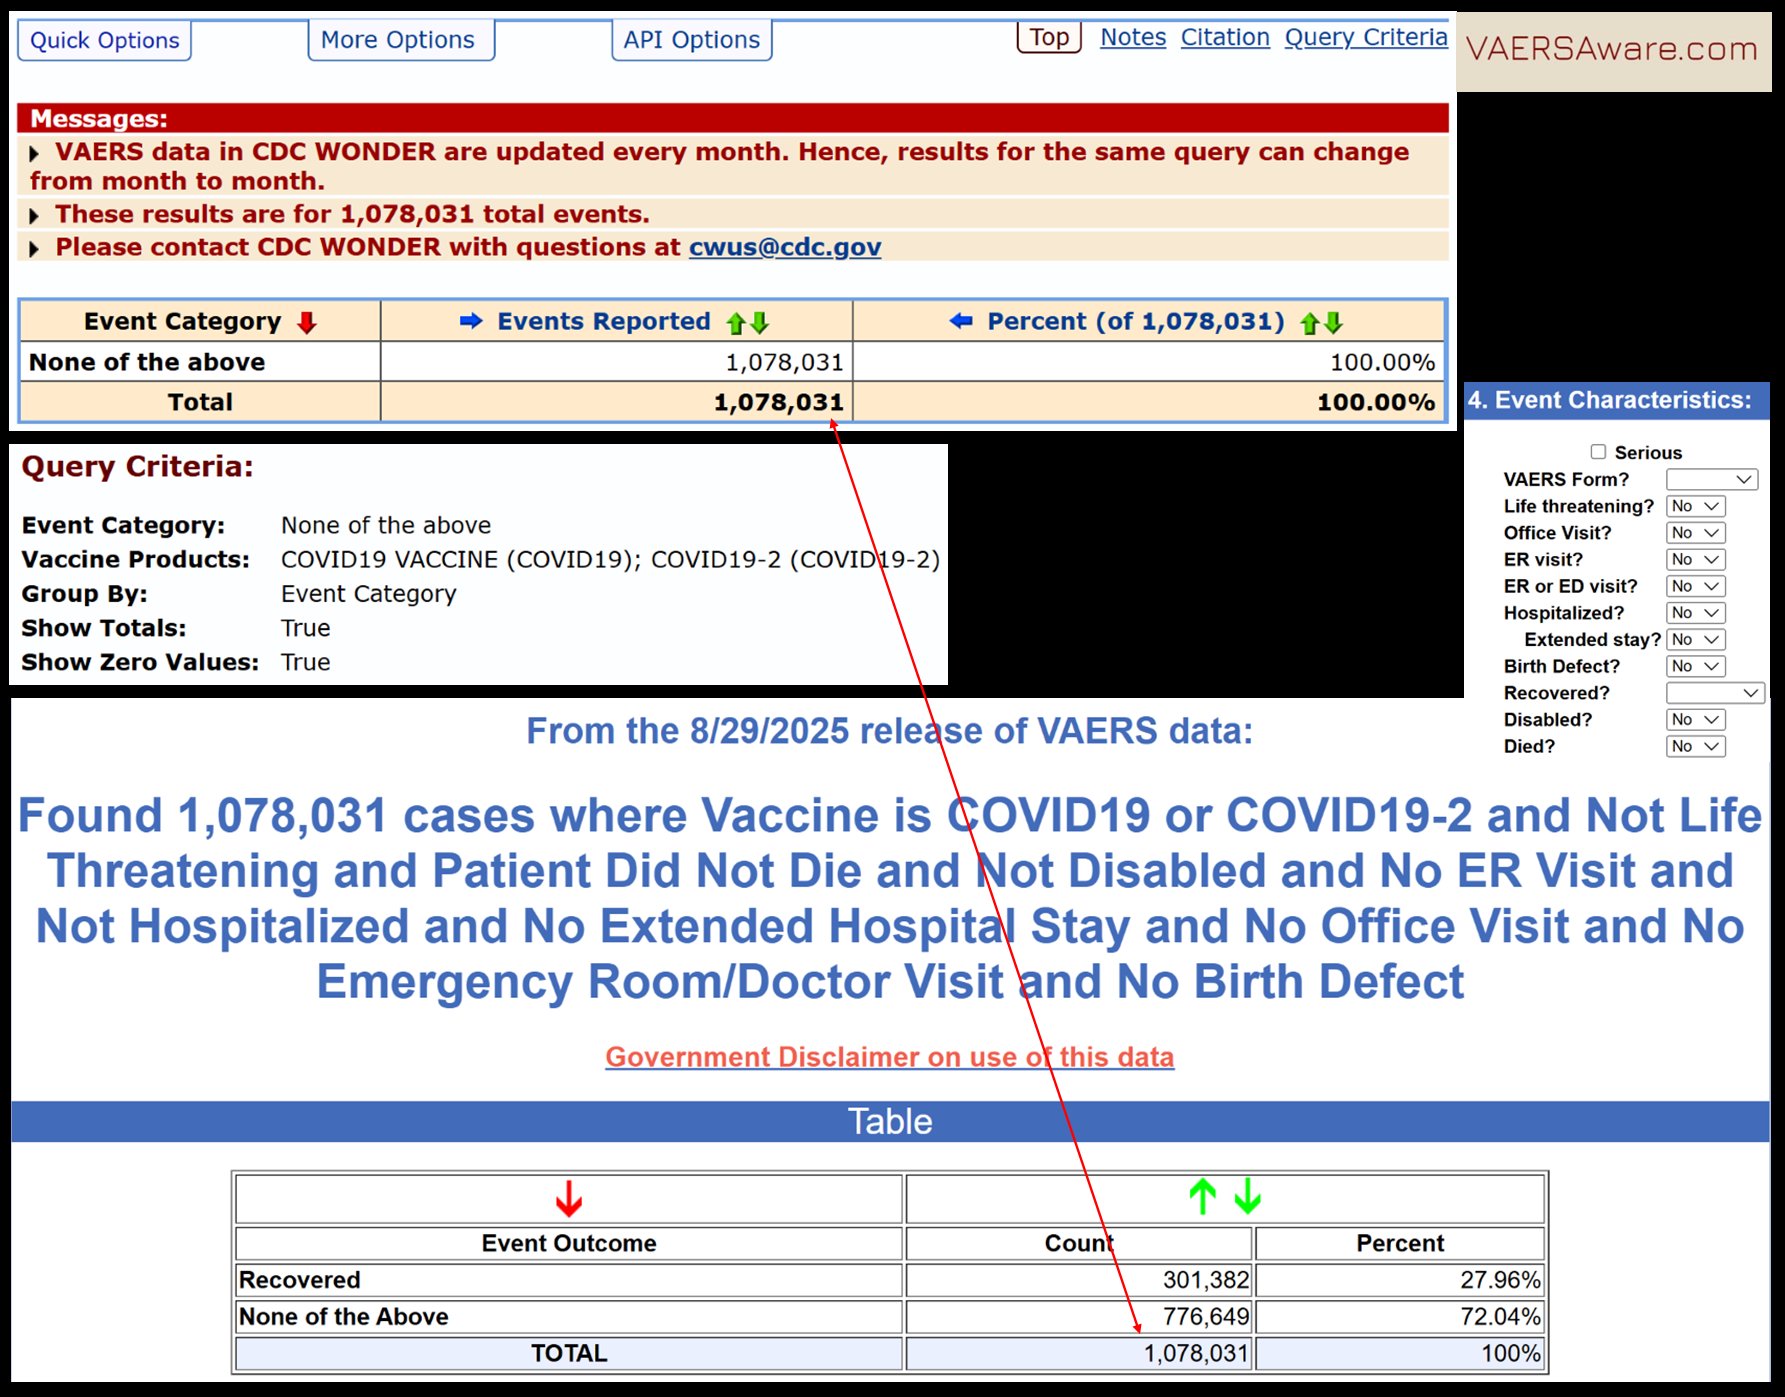Click the VAERSAware.com logo

[1612, 50]
